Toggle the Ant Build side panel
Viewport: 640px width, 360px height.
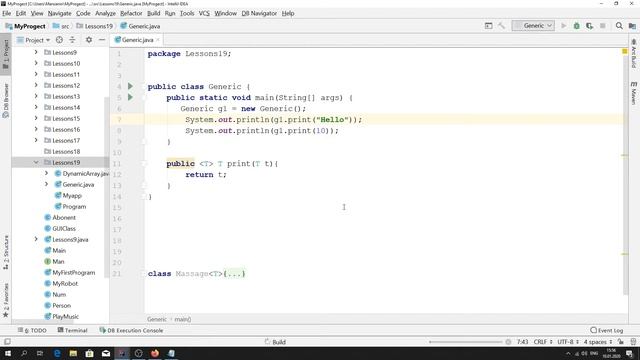(x=633, y=53)
